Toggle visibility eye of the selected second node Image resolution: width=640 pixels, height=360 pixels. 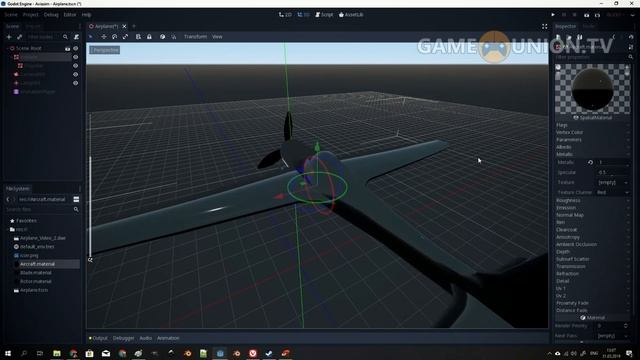(x=76, y=57)
